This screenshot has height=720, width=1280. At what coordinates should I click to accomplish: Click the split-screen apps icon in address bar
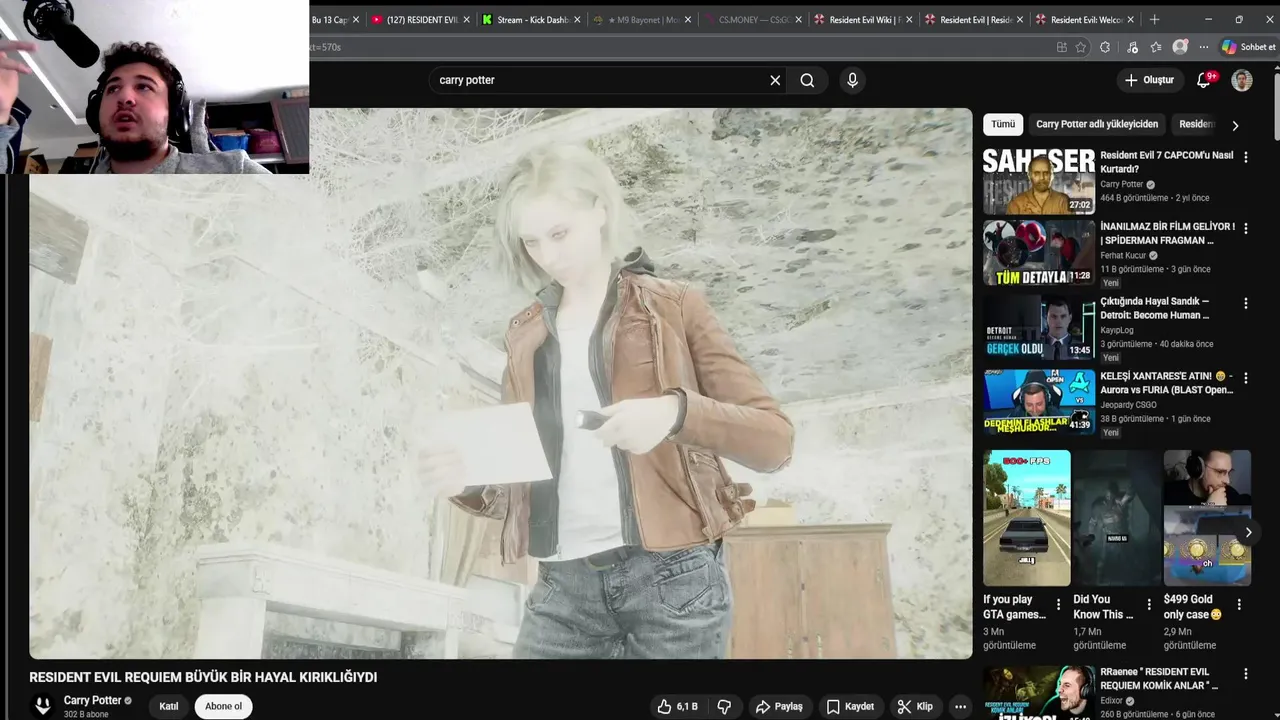coord(1061,47)
